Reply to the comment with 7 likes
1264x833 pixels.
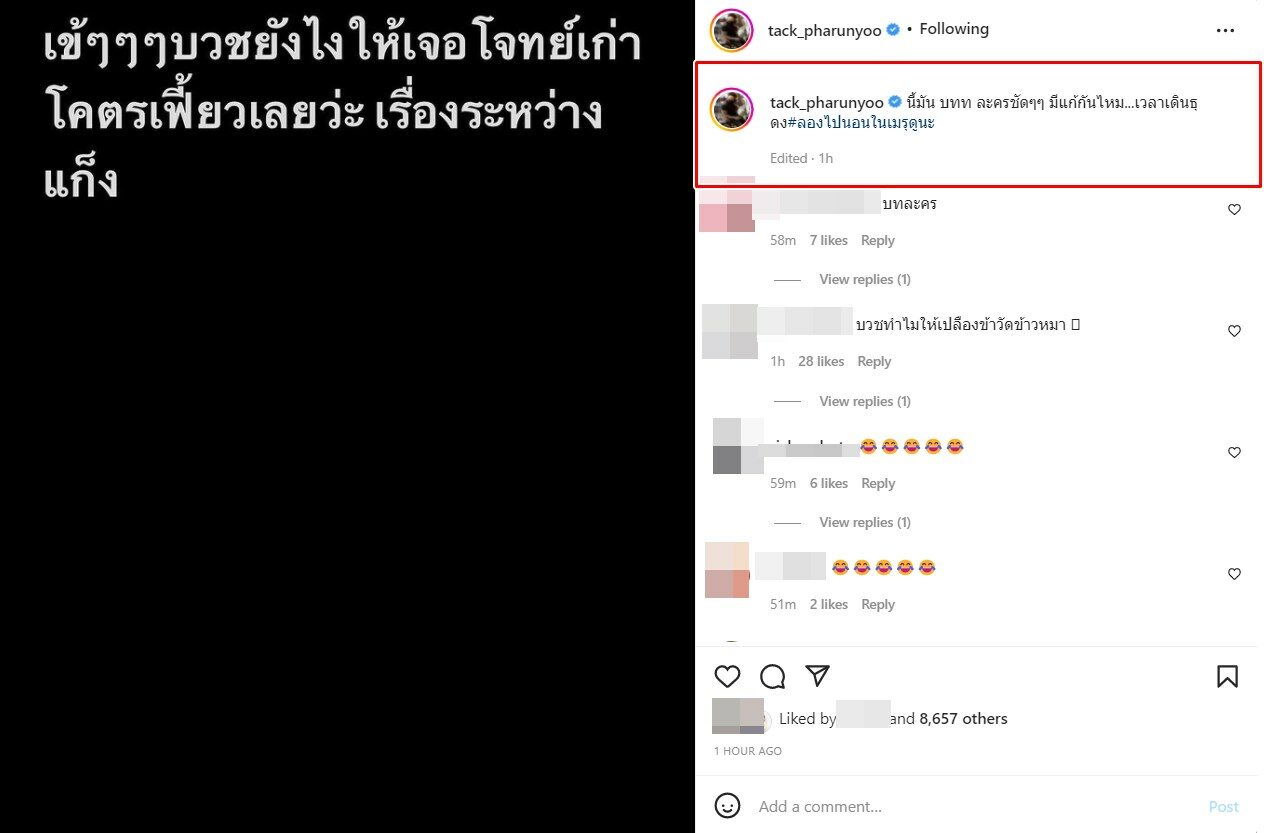878,240
